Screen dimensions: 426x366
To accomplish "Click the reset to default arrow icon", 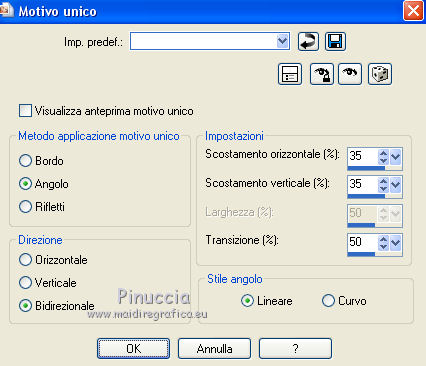I will tap(308, 41).
